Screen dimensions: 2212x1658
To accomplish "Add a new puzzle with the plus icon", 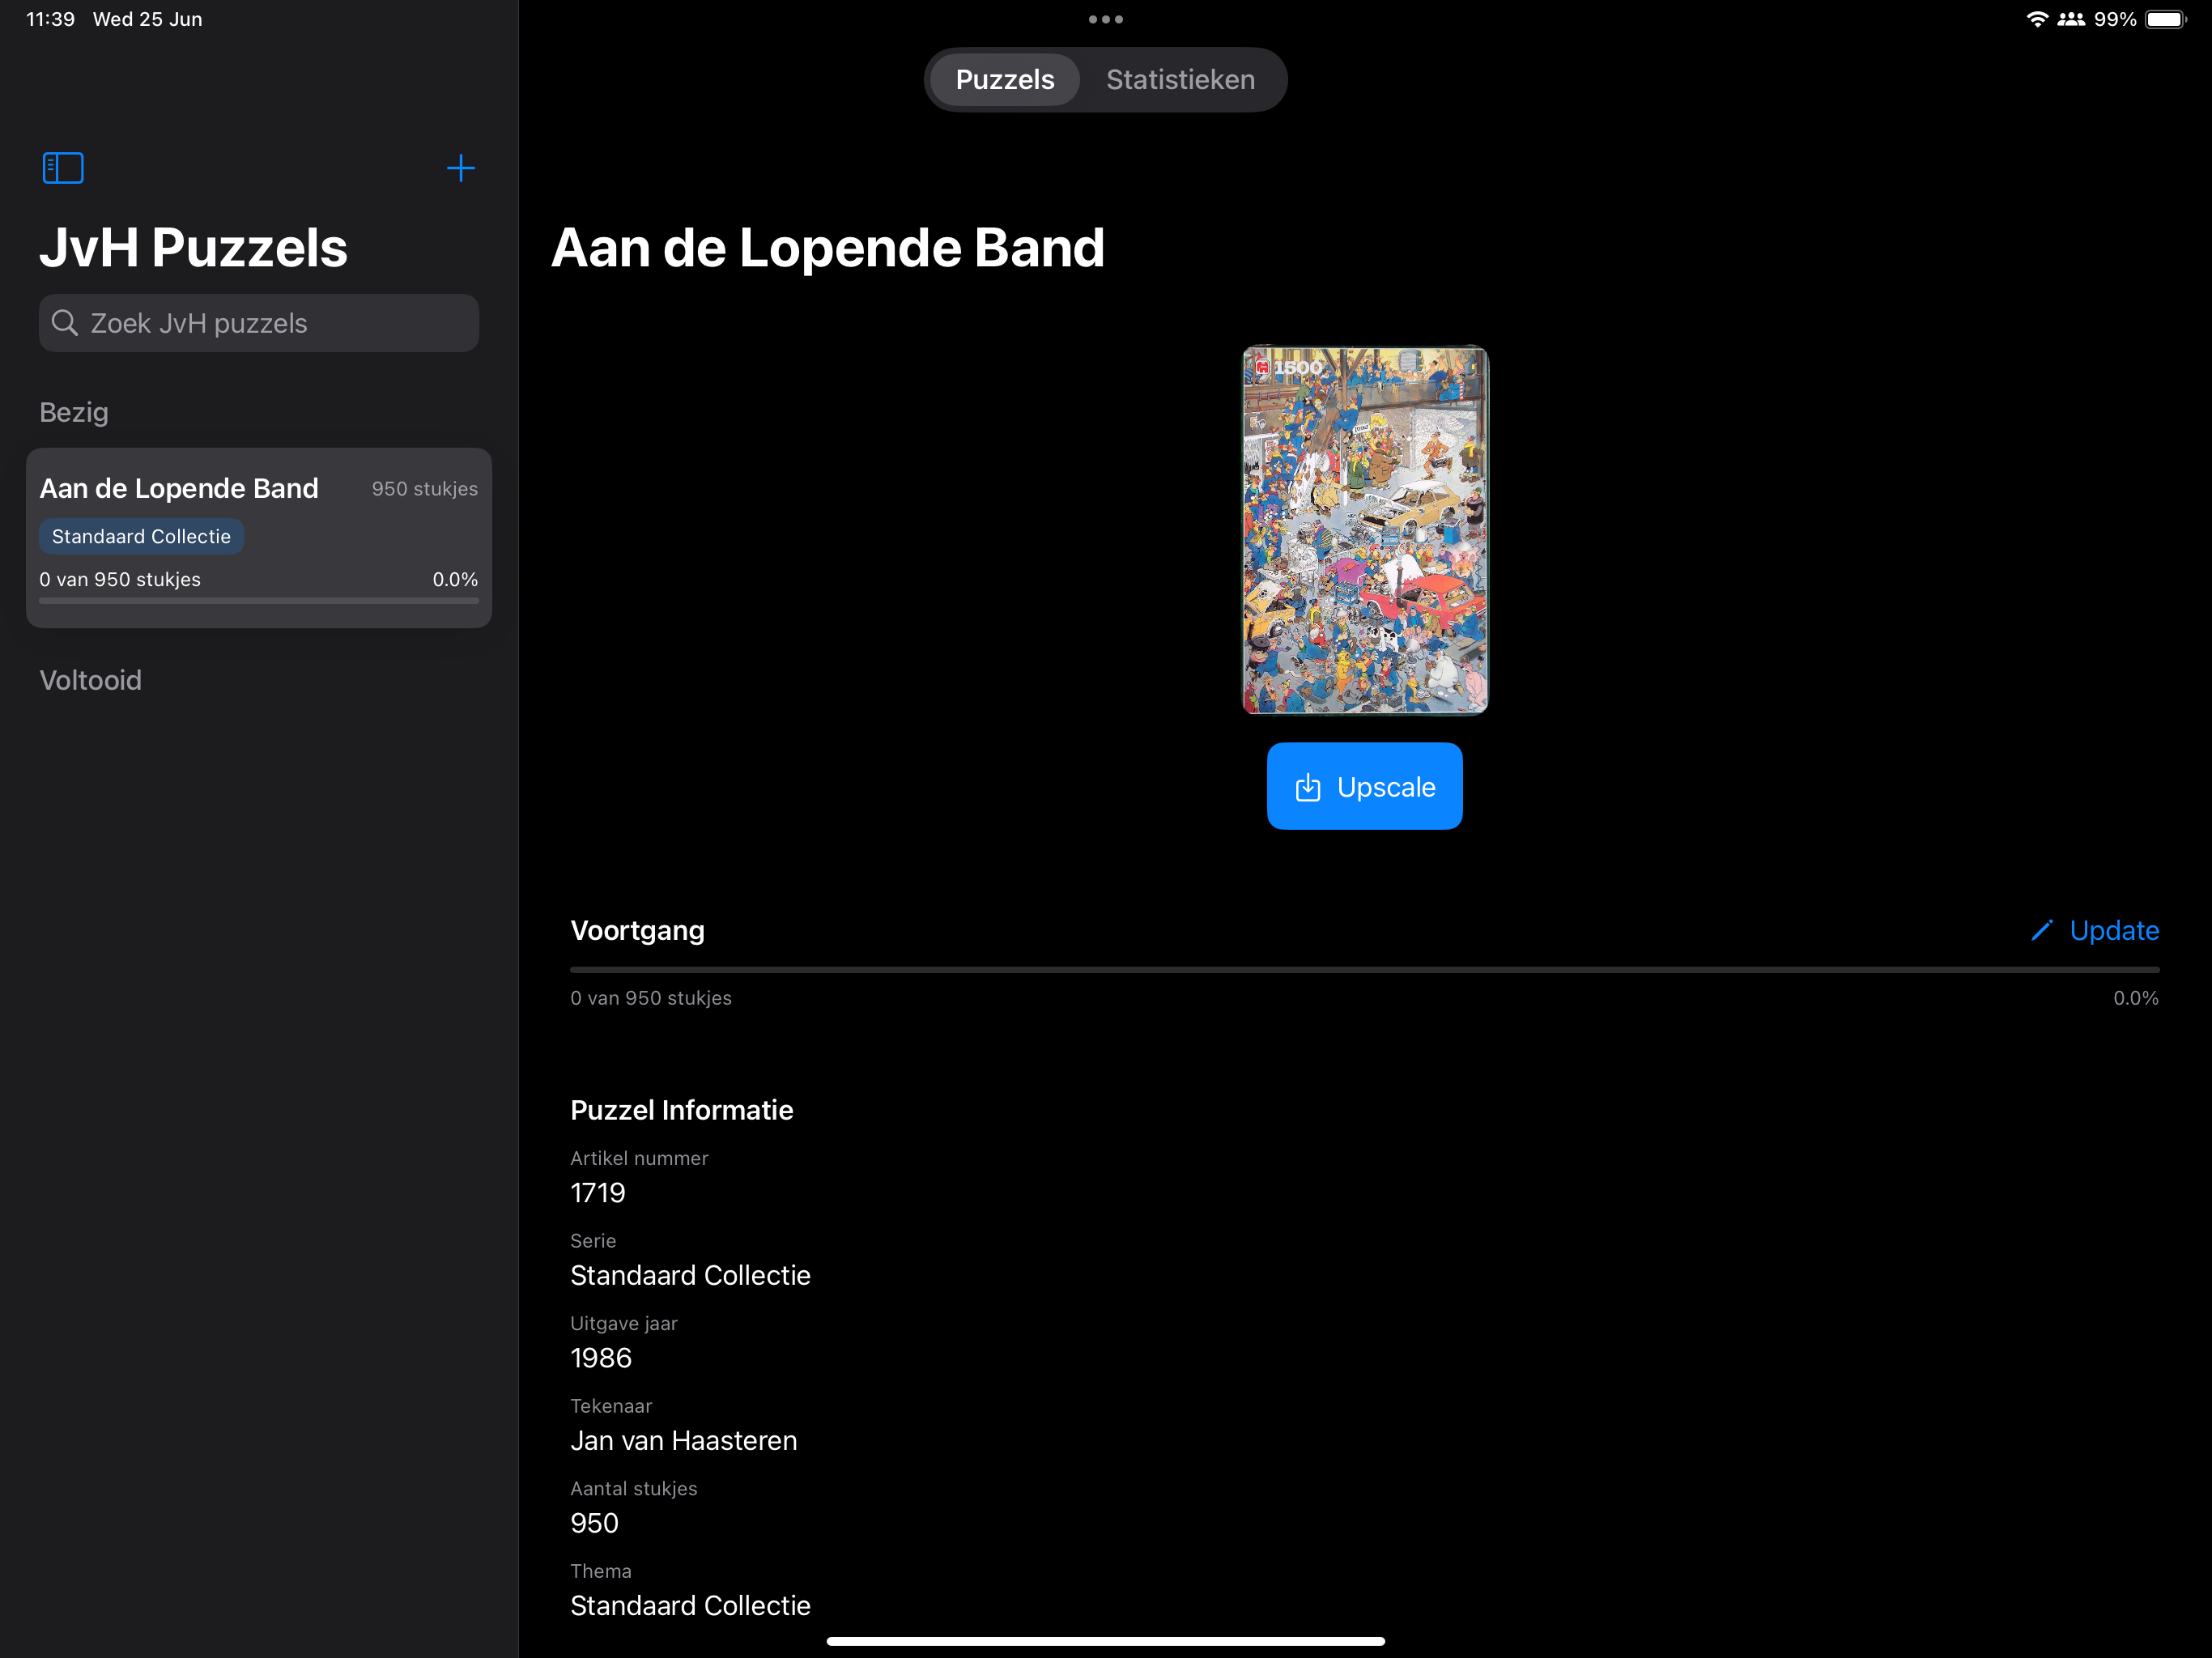I will coord(461,168).
